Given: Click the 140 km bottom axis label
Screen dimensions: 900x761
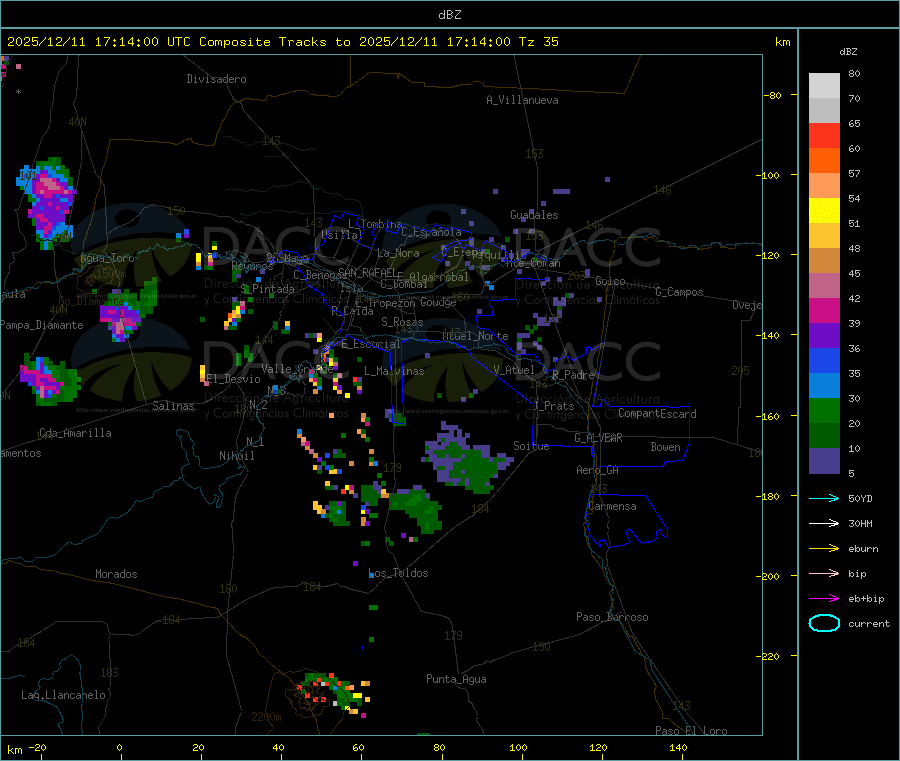Looking at the screenshot, I should point(678,747).
